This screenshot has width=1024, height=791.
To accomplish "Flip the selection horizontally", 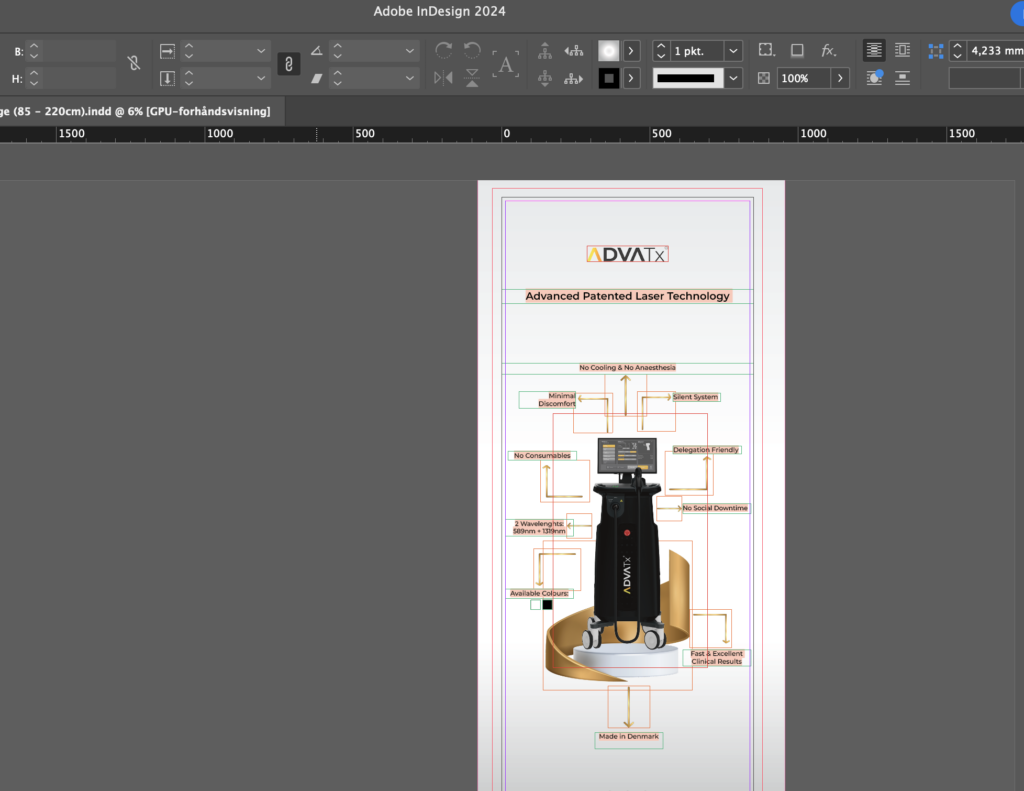I will 443,78.
